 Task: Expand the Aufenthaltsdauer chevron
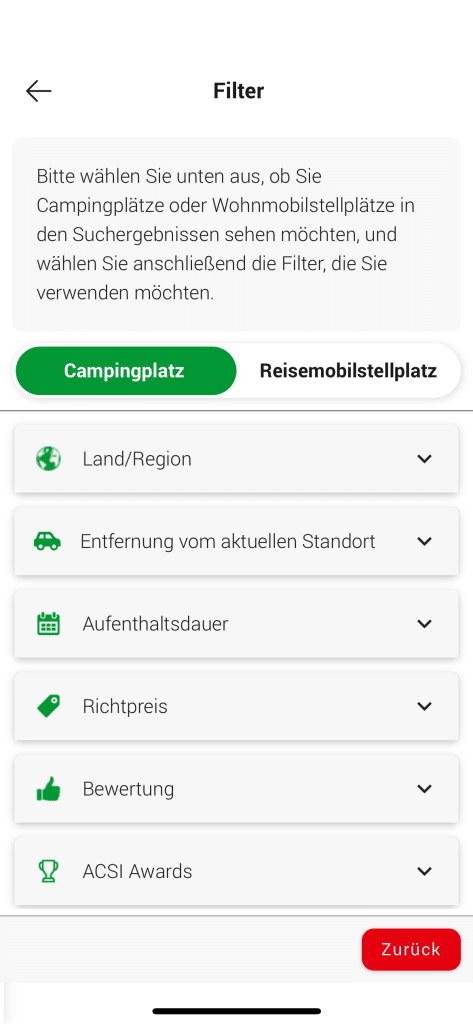425,624
